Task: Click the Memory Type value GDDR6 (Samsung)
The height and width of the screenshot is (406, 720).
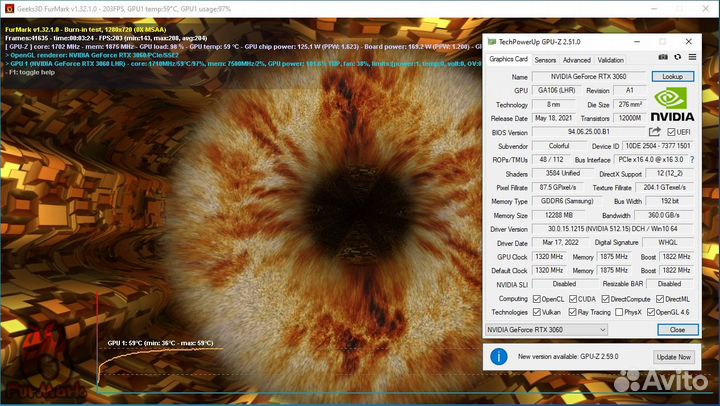Action: 567,201
